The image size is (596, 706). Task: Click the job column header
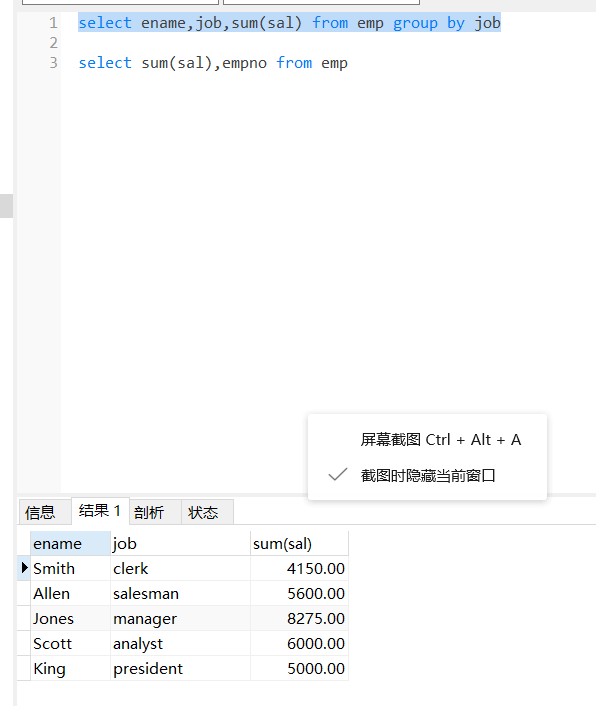pos(180,543)
